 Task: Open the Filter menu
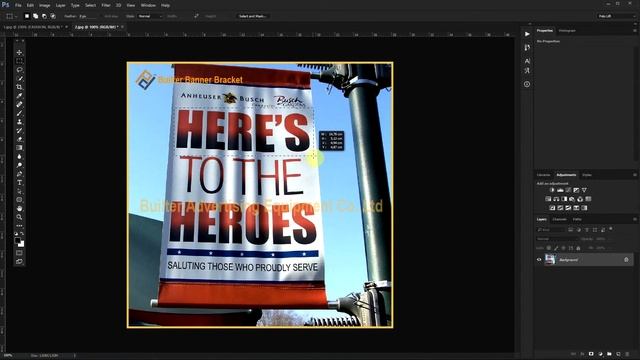(x=106, y=5)
